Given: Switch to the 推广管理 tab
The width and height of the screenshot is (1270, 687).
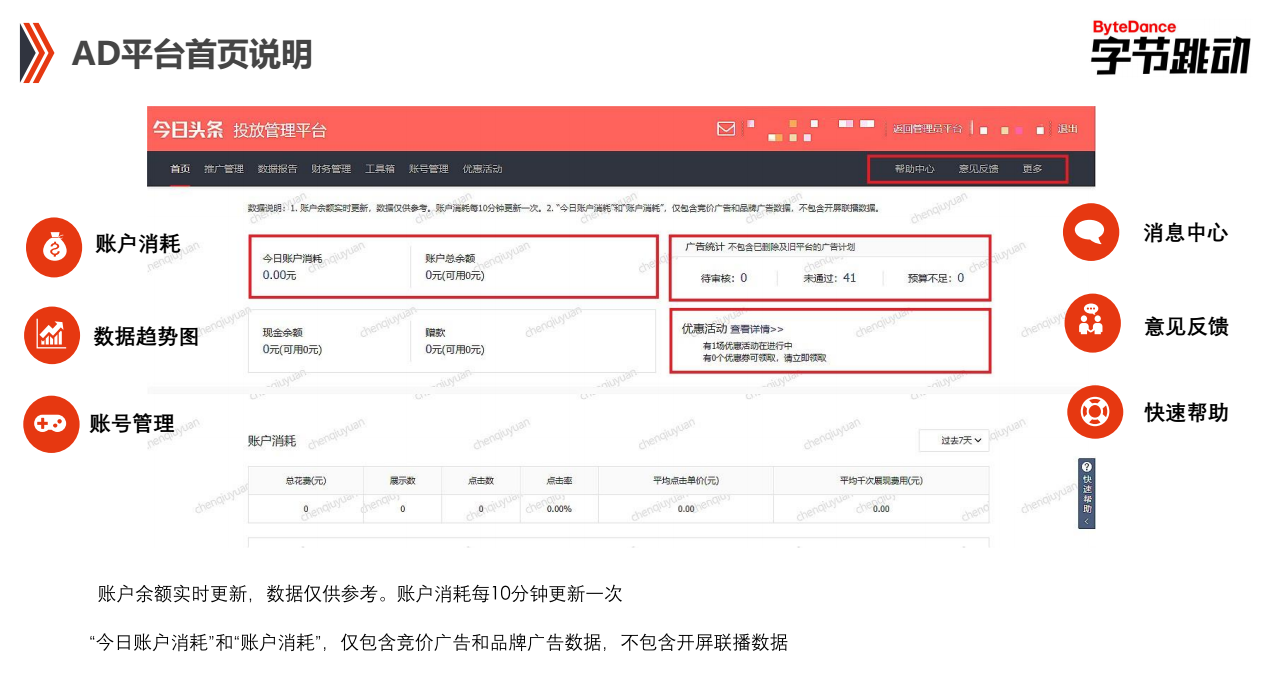Looking at the screenshot, I should click(222, 168).
